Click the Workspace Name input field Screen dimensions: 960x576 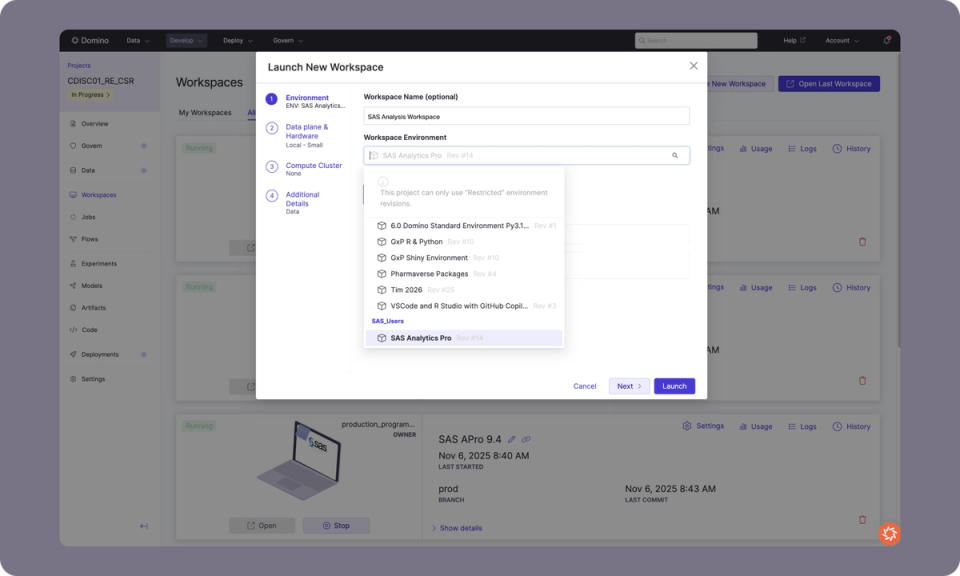point(525,115)
